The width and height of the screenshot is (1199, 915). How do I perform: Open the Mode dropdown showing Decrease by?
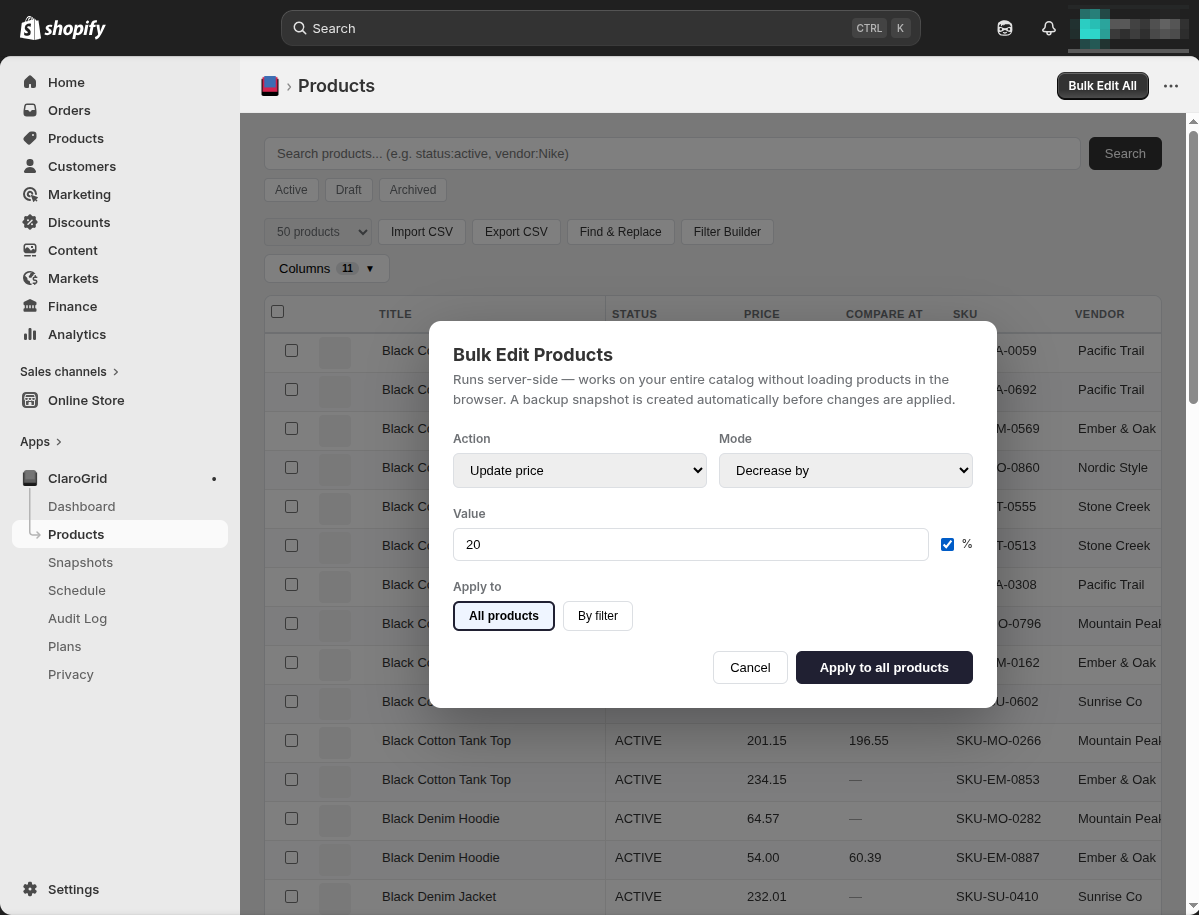click(845, 470)
